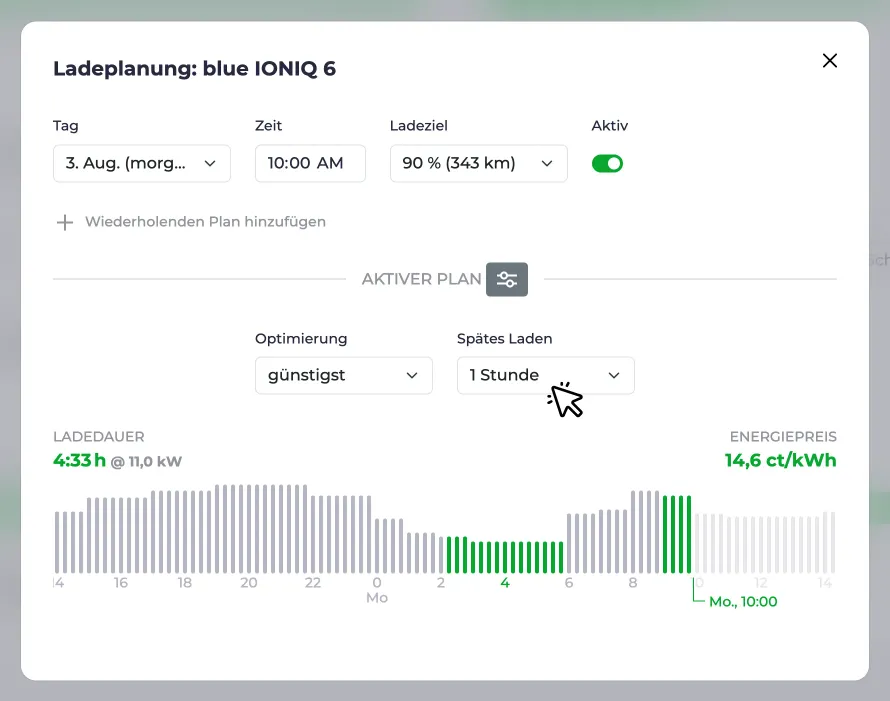
Task: Click the @ 11,0 kW power text
Action: point(146,461)
